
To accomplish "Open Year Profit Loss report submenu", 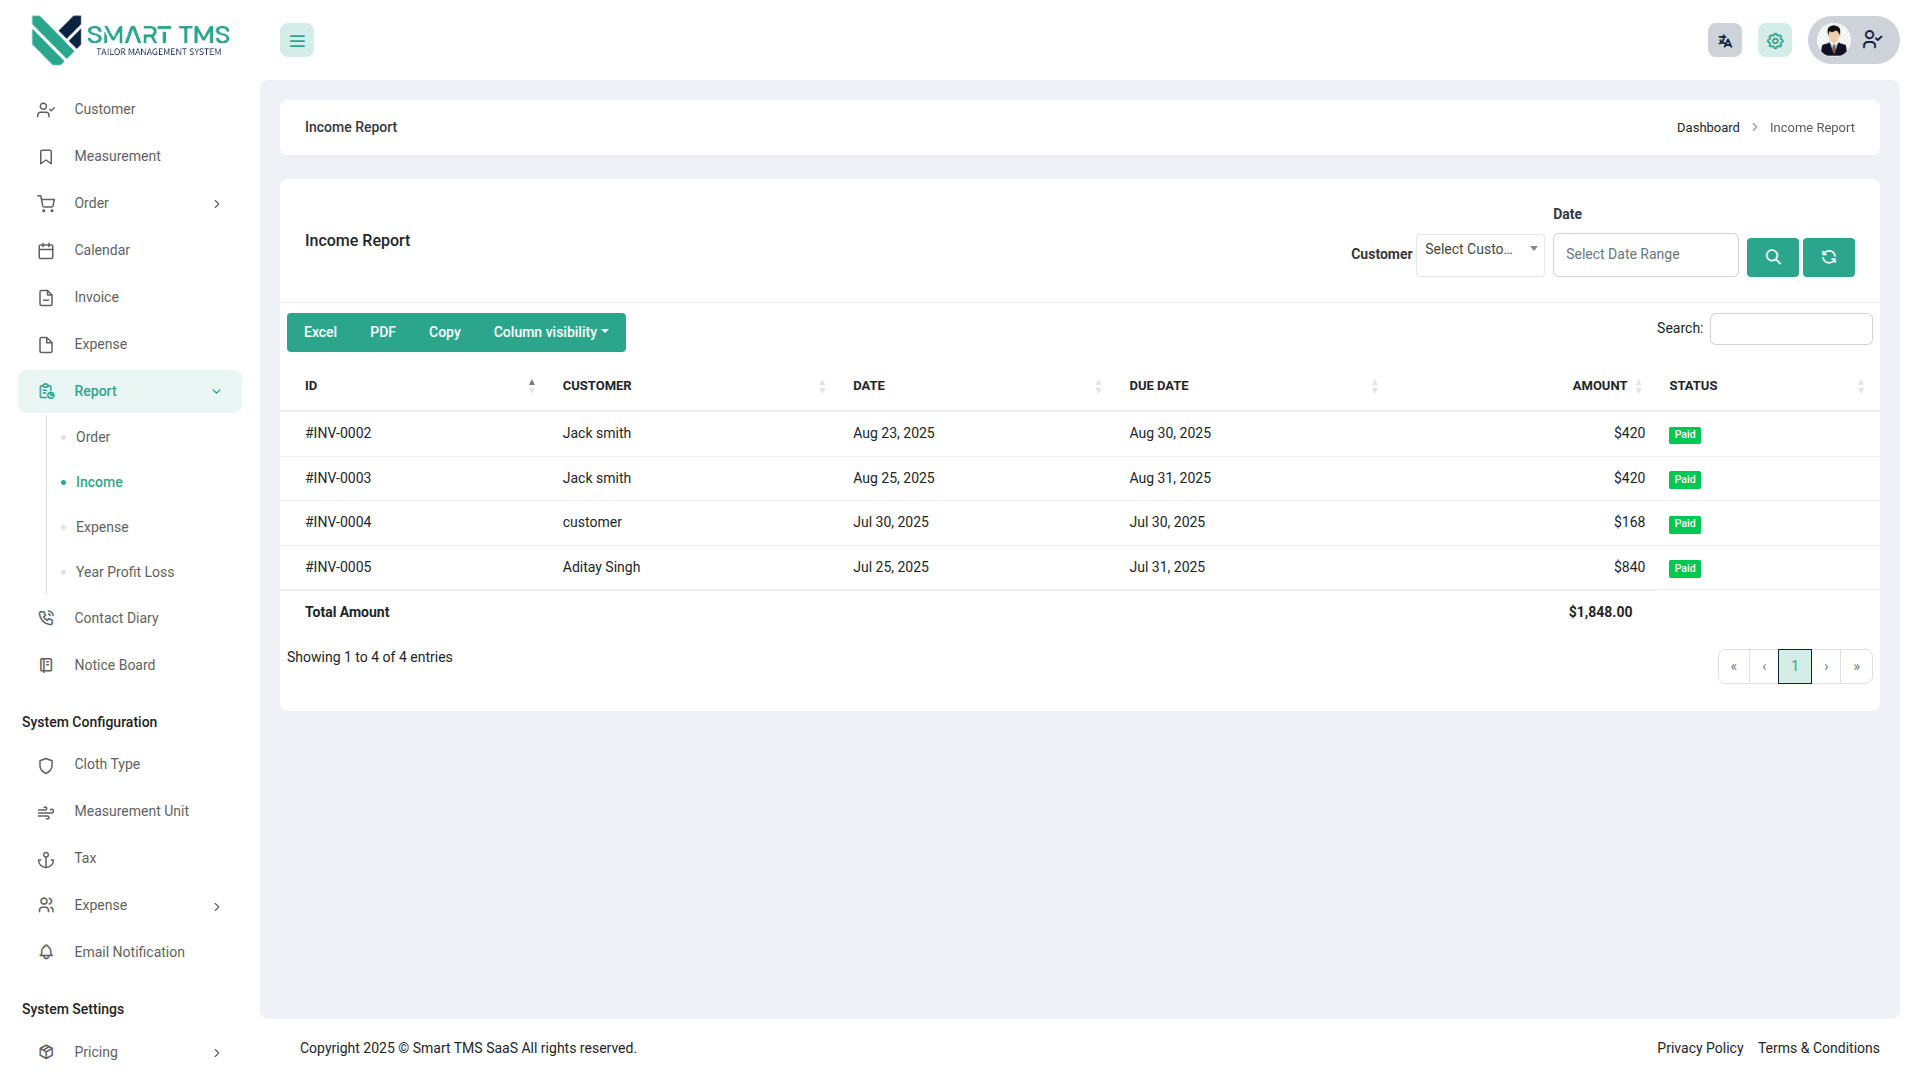I will point(125,572).
